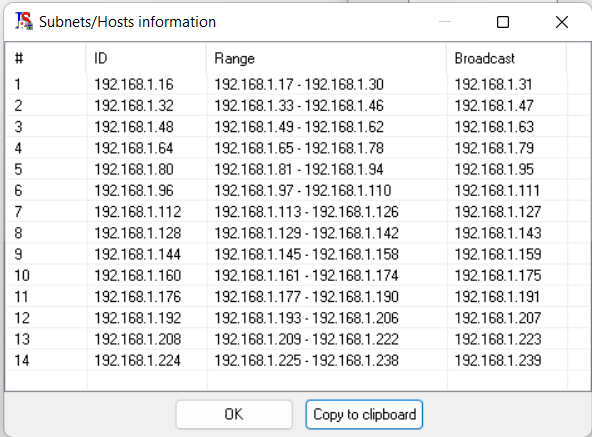Select subnet ID 192.168.1.176
The image size is (592, 437).
(138, 296)
